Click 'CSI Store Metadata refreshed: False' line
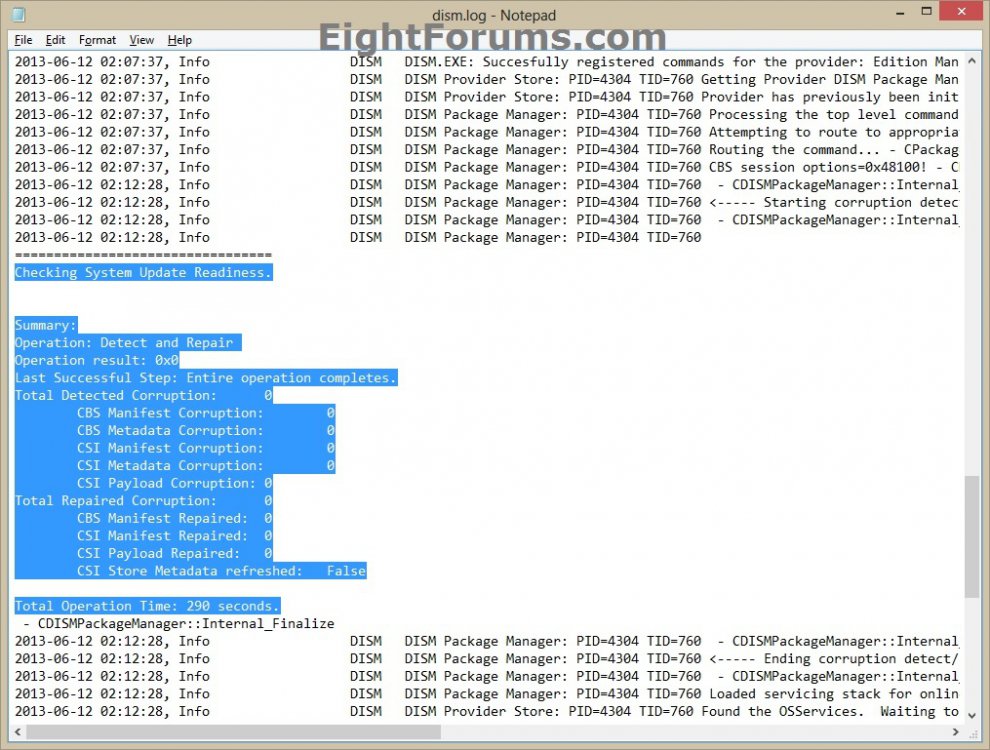Viewport: 990px width, 750px height. pos(222,571)
